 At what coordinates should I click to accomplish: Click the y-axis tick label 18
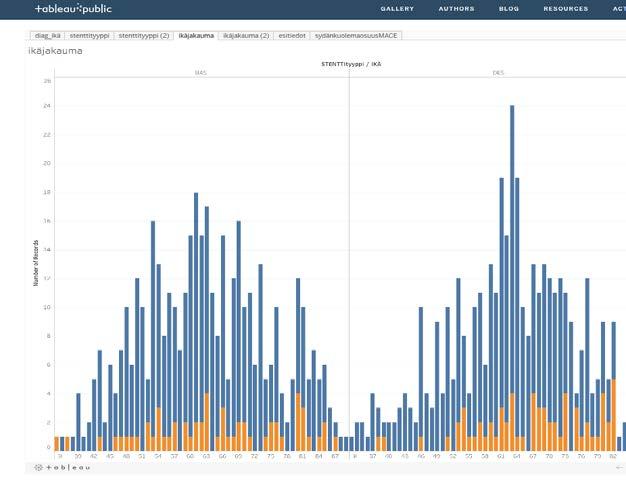(47, 192)
